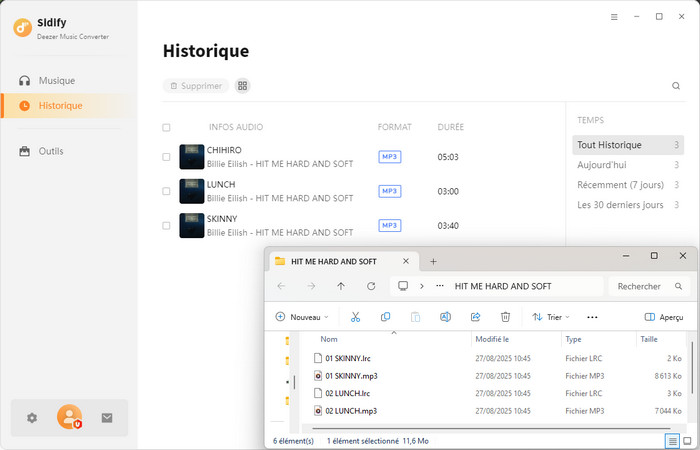Click the Explorer cut scissors icon

[354, 317]
